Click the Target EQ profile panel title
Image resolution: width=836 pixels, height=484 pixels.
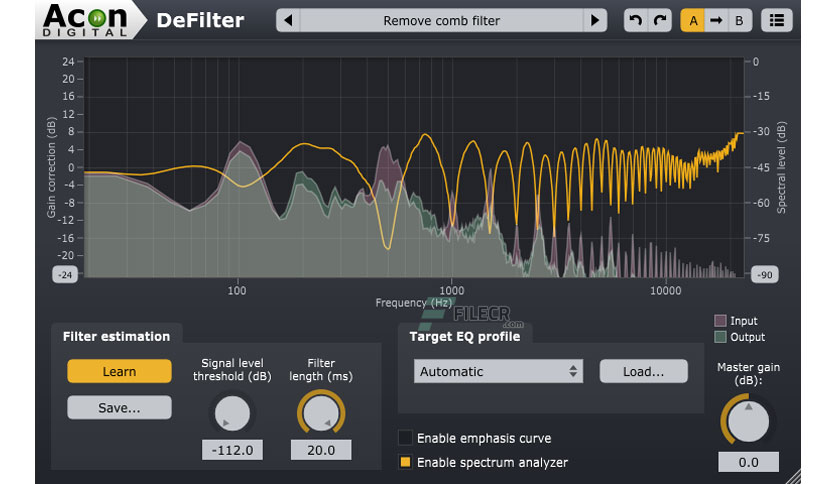pyautogui.click(x=464, y=336)
